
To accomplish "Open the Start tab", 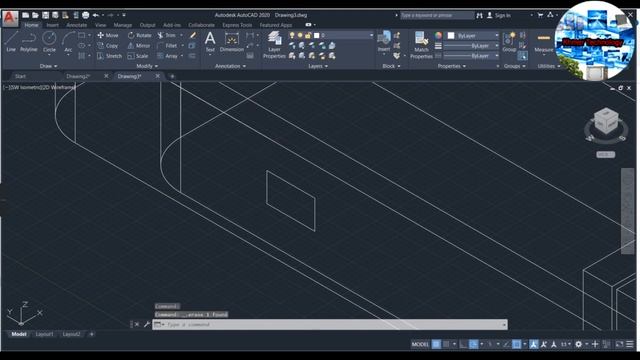I will pos(20,76).
